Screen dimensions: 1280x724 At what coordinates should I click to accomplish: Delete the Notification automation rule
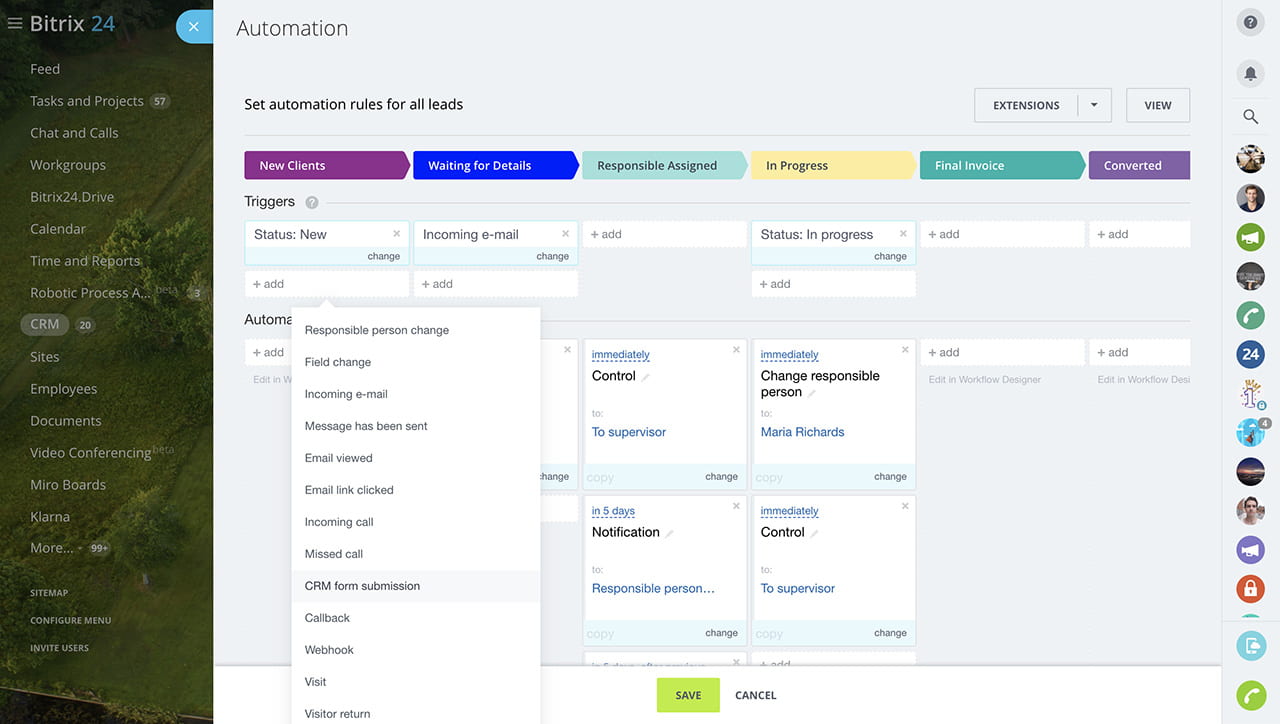pos(736,506)
